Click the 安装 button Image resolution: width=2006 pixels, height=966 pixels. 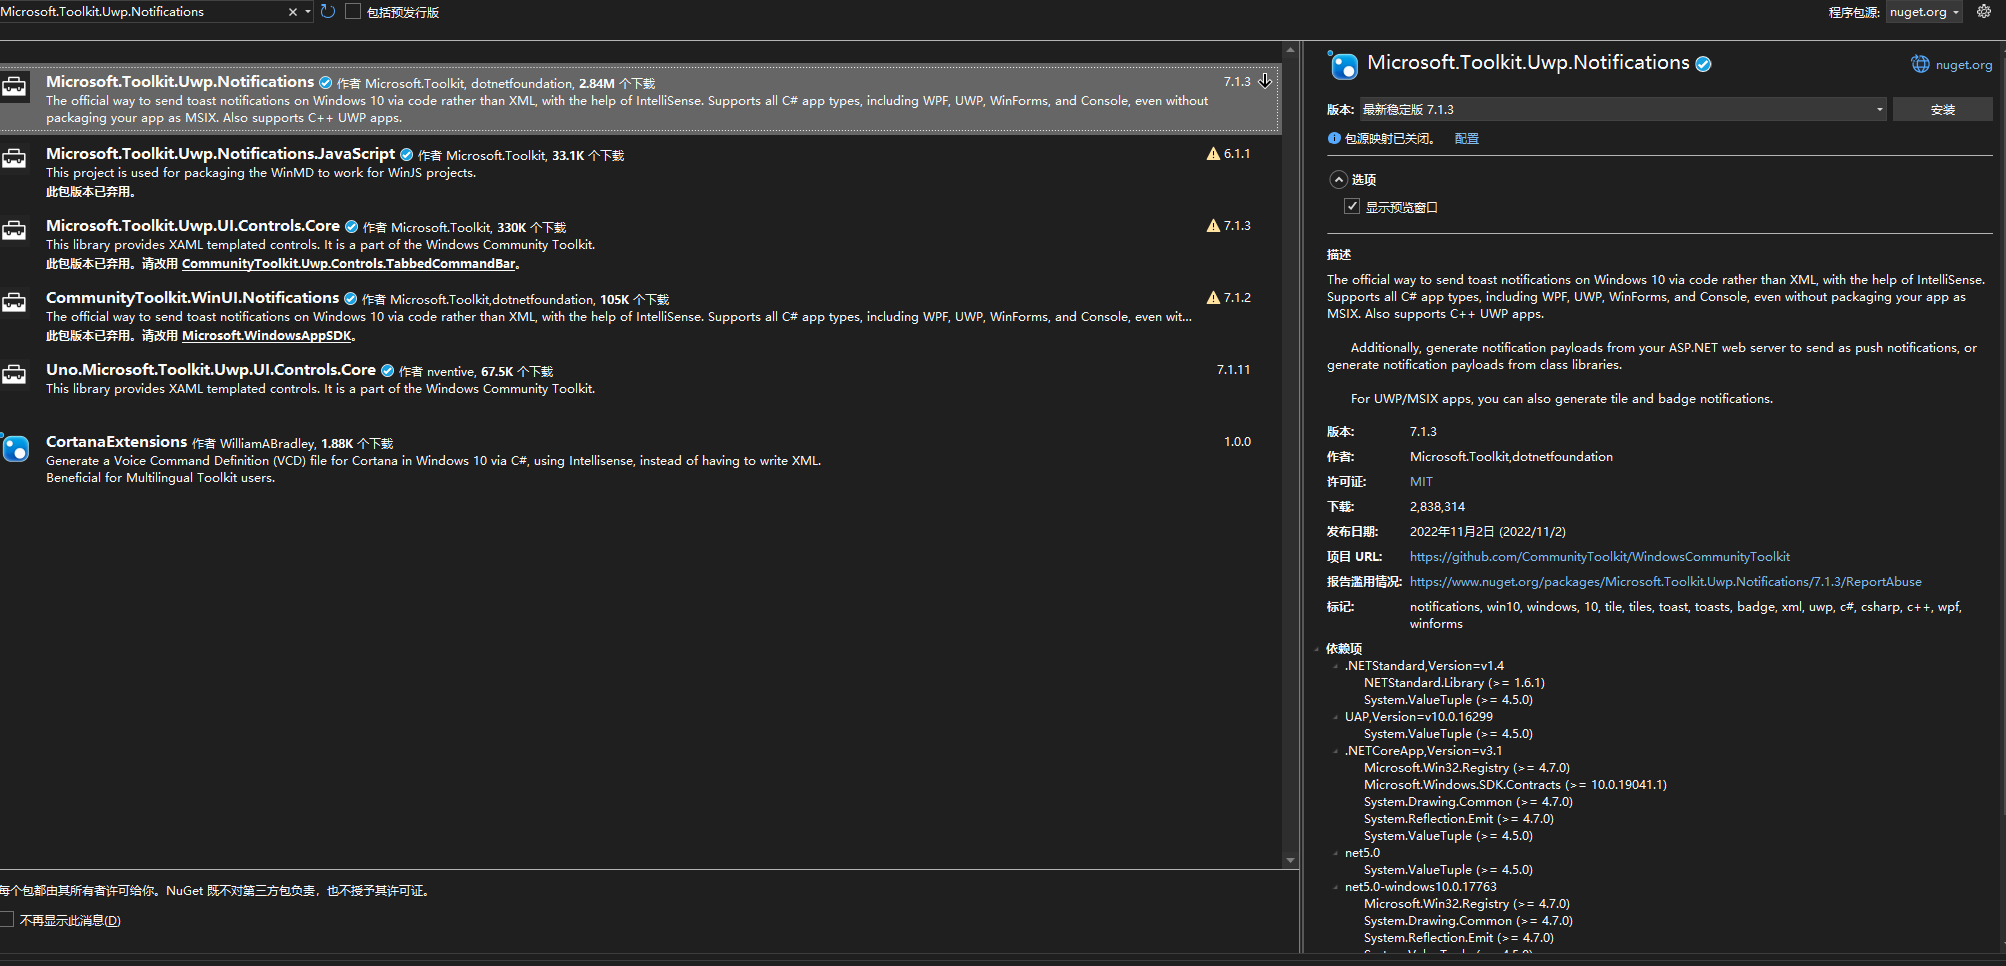1942,110
